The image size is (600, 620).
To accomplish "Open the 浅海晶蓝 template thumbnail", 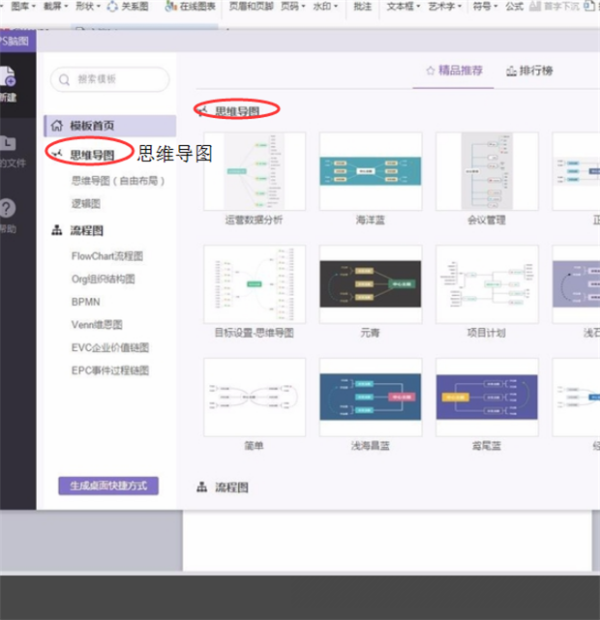I will coord(371,397).
